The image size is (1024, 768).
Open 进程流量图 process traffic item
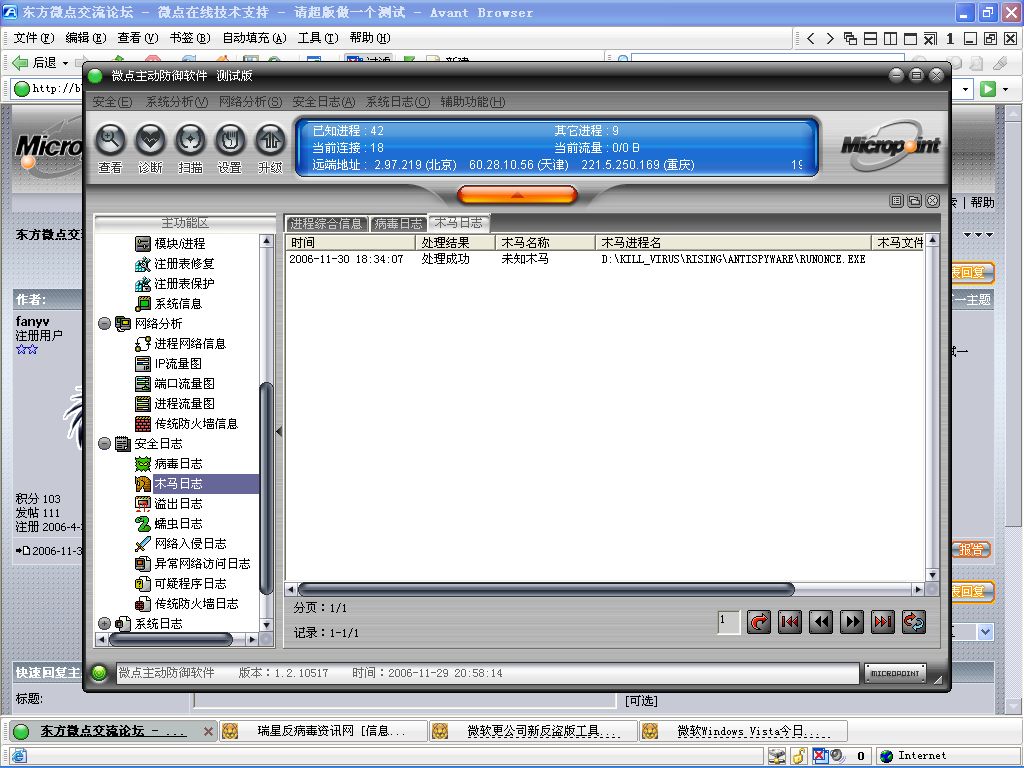174,404
